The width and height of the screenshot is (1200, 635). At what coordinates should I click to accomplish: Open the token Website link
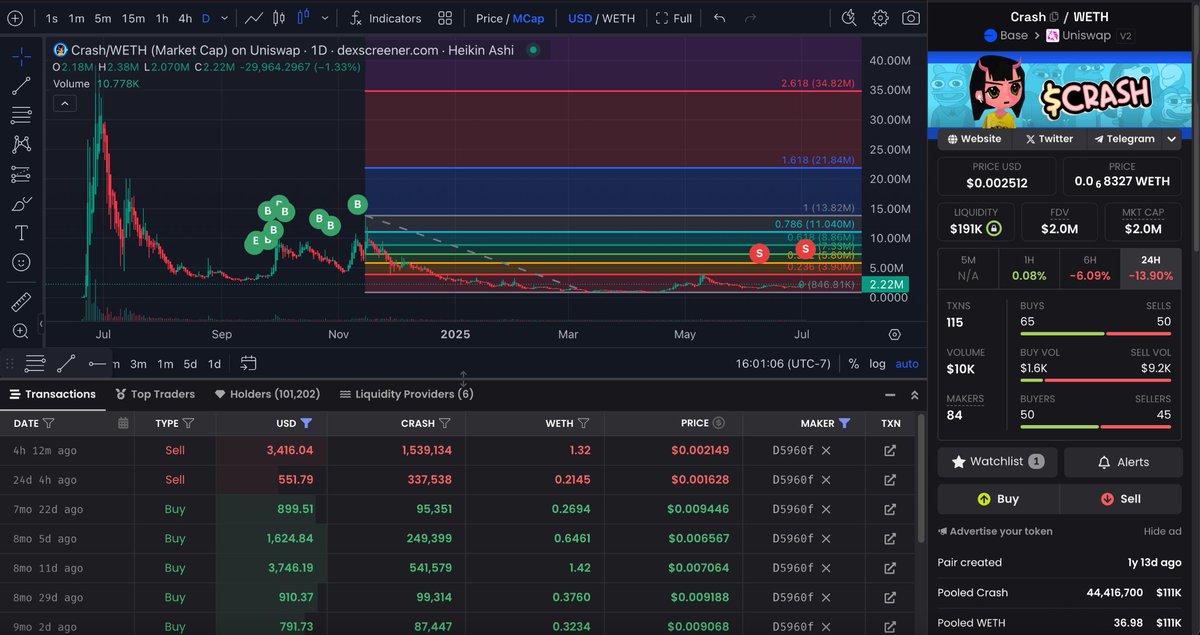tap(973, 139)
